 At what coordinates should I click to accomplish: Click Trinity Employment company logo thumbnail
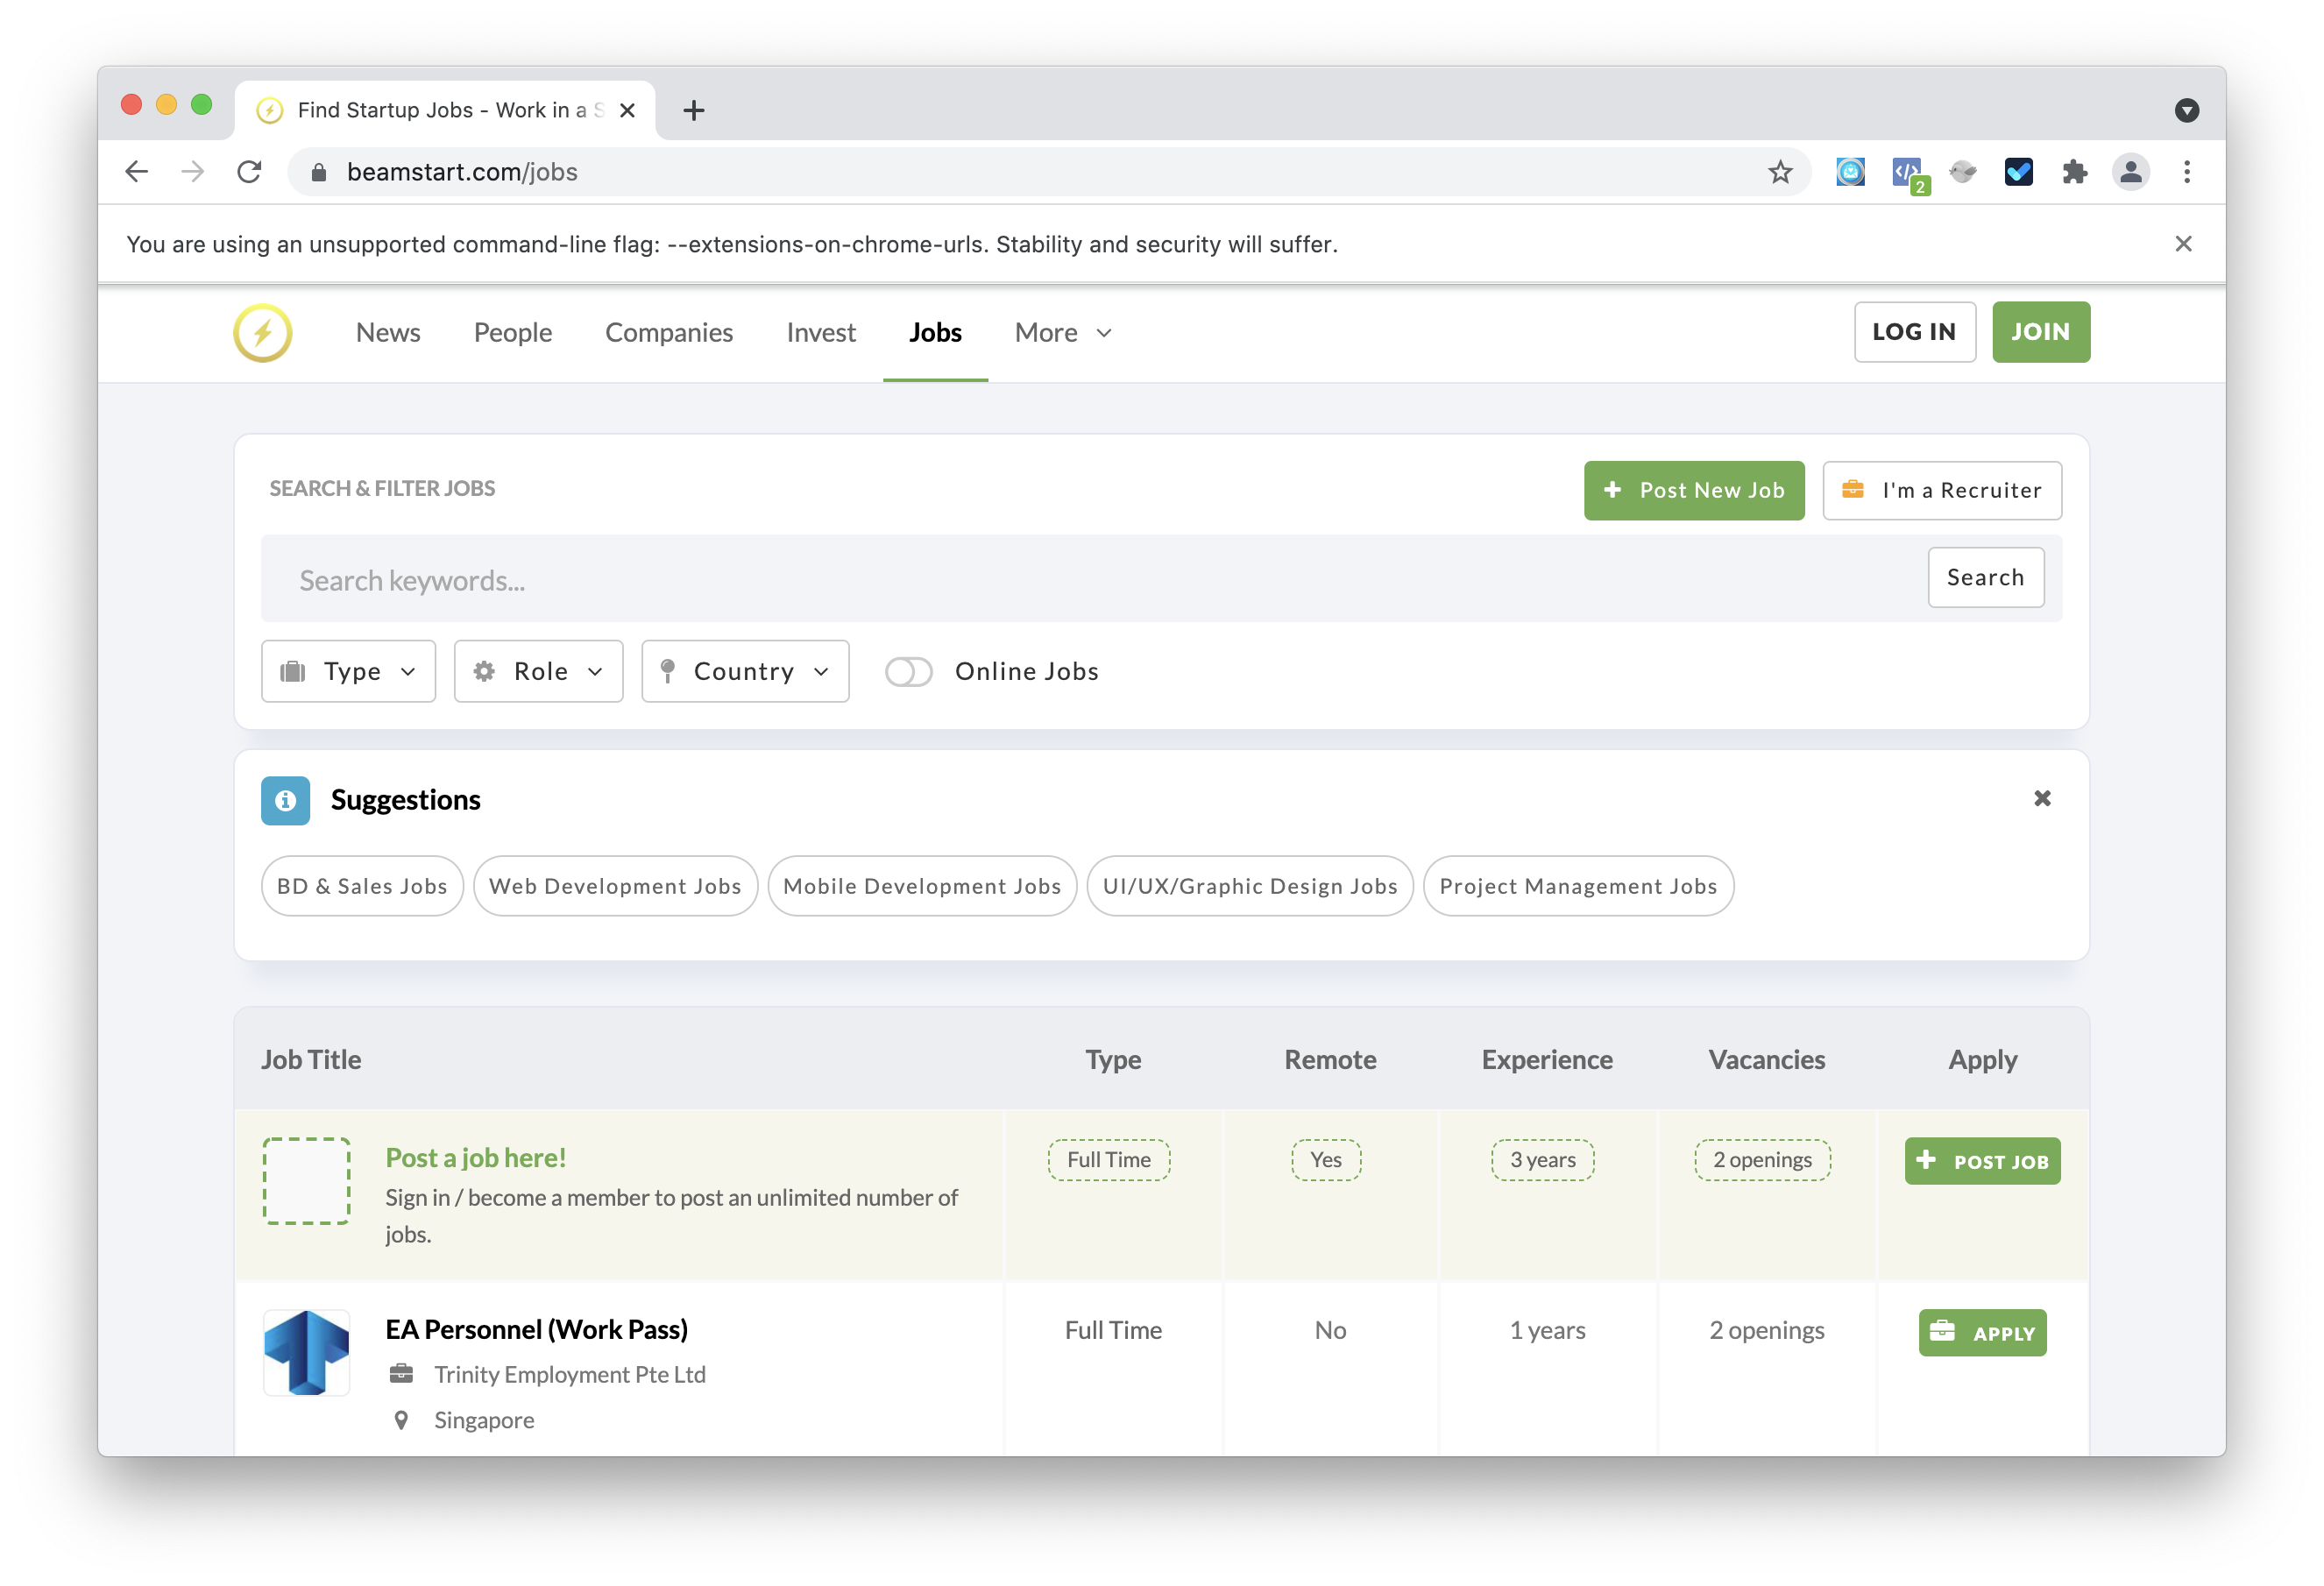pyautogui.click(x=306, y=1352)
